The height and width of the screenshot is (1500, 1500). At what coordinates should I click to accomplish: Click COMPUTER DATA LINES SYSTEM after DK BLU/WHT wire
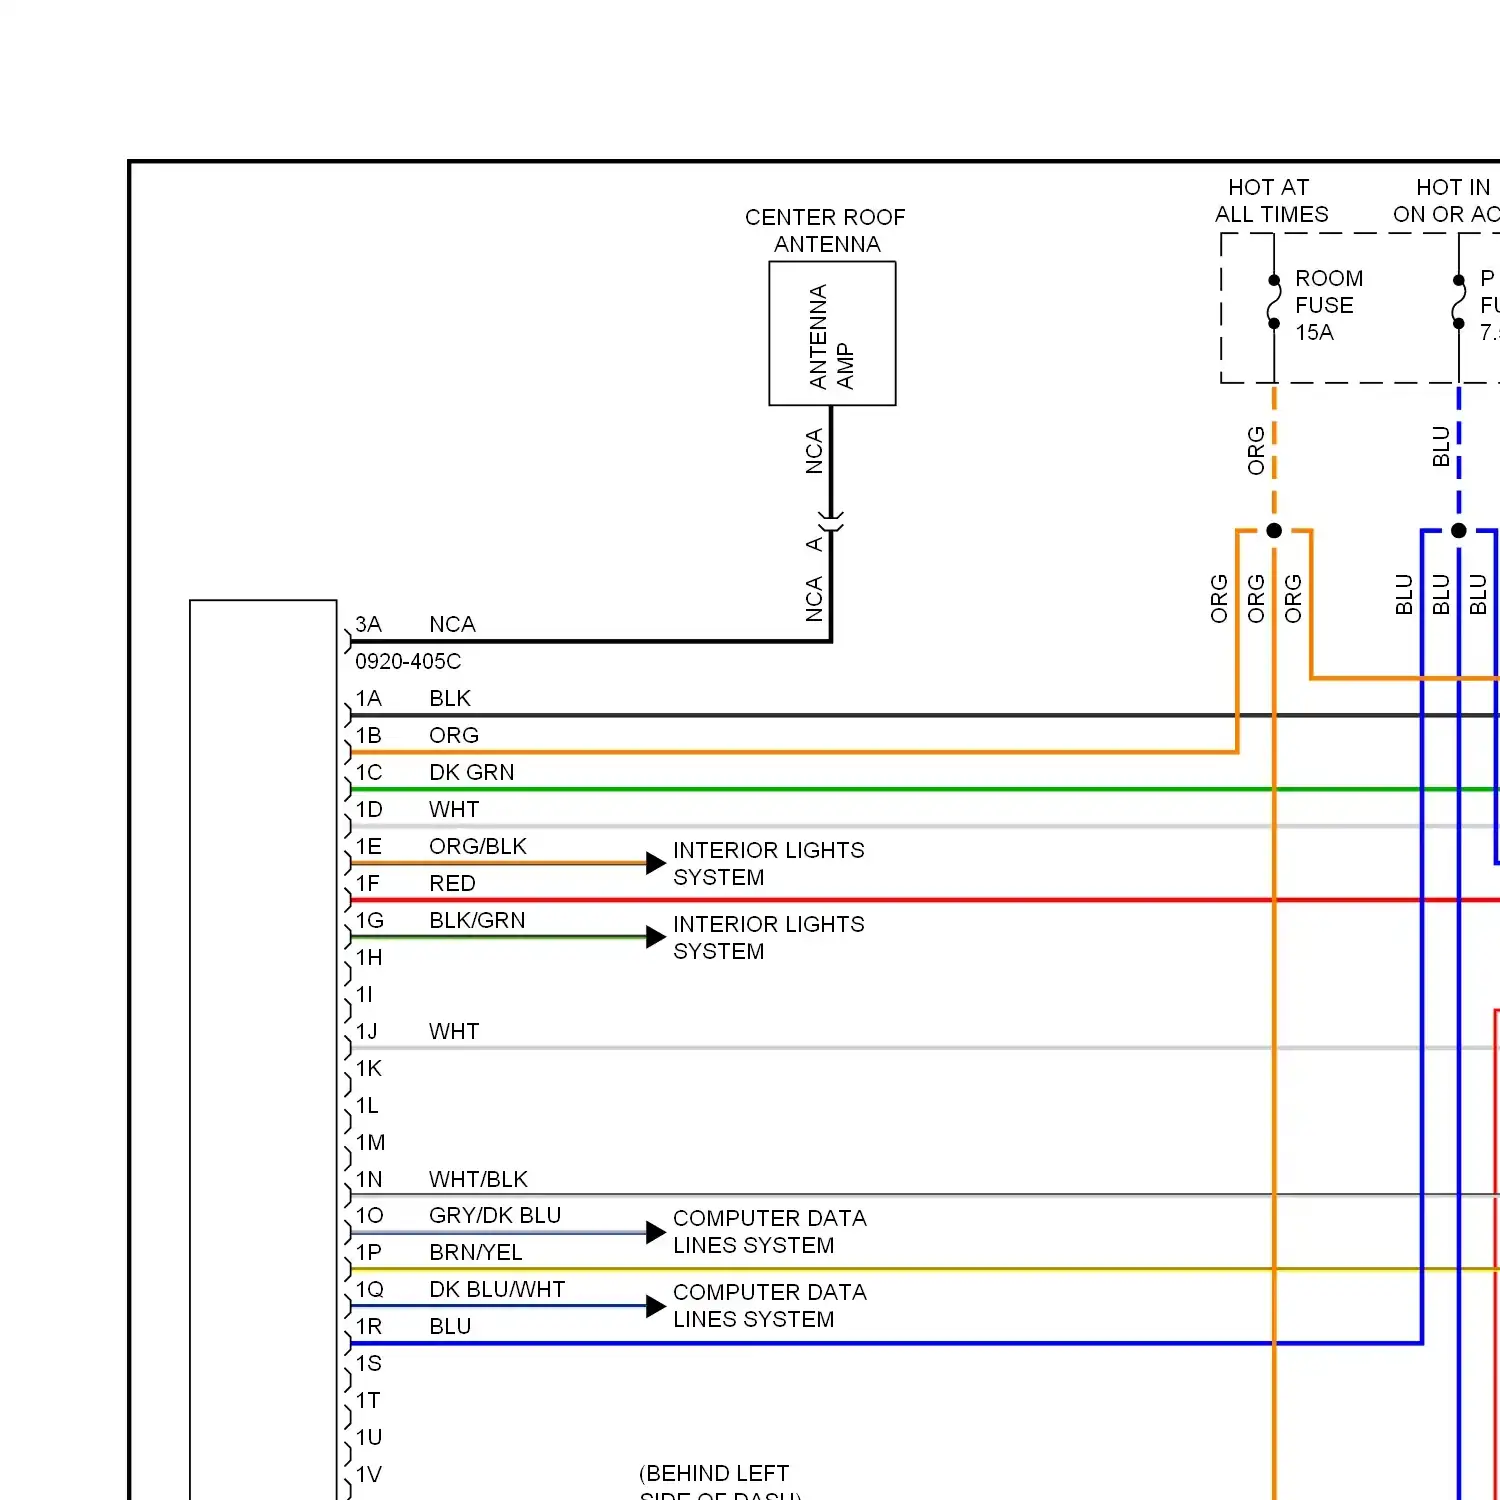pyautogui.click(x=770, y=1306)
